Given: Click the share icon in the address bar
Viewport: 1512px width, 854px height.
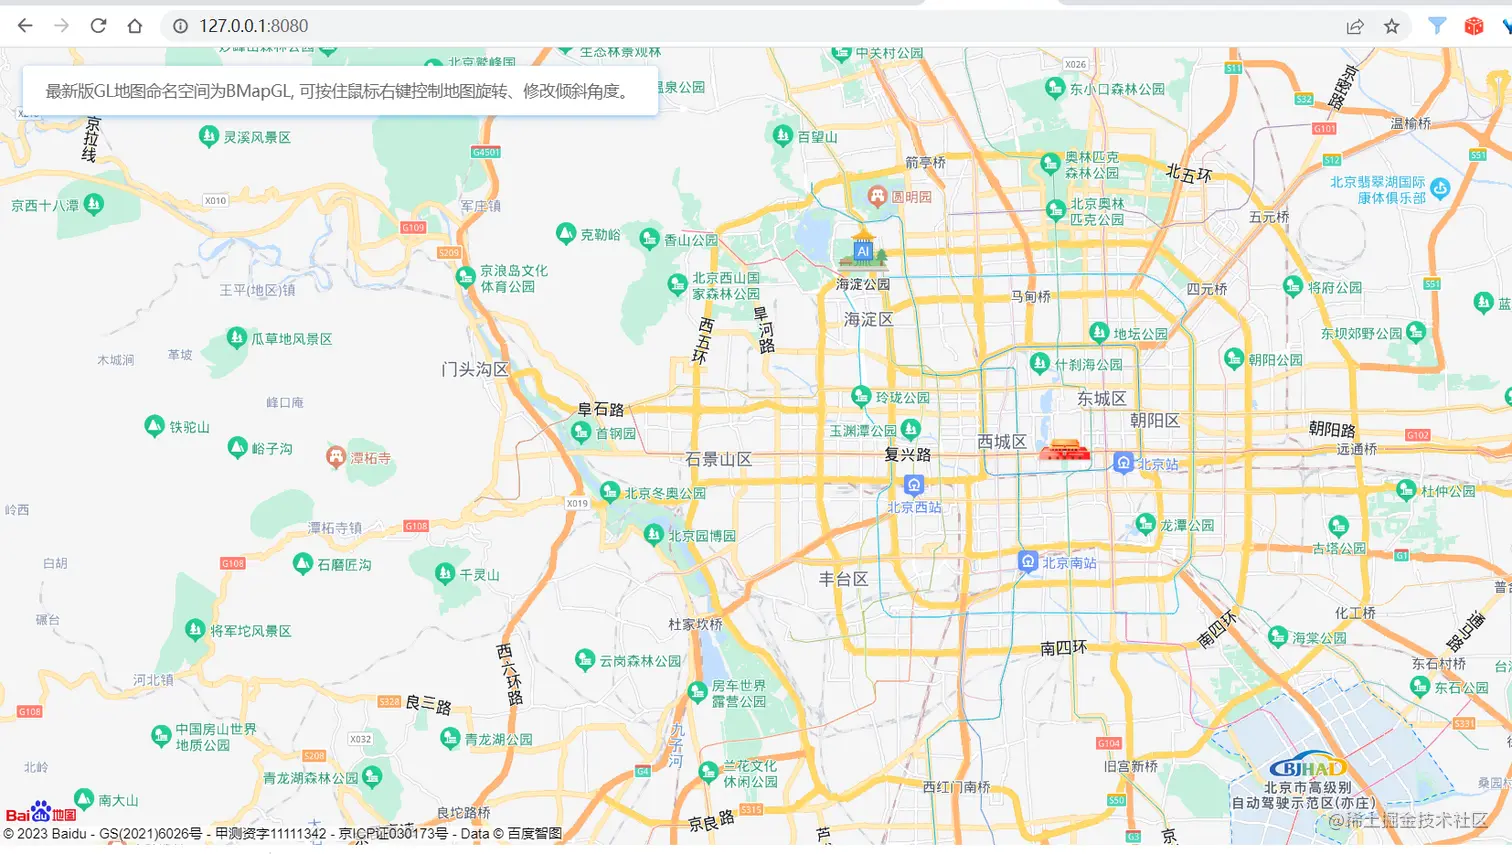Looking at the screenshot, I should click(1354, 26).
